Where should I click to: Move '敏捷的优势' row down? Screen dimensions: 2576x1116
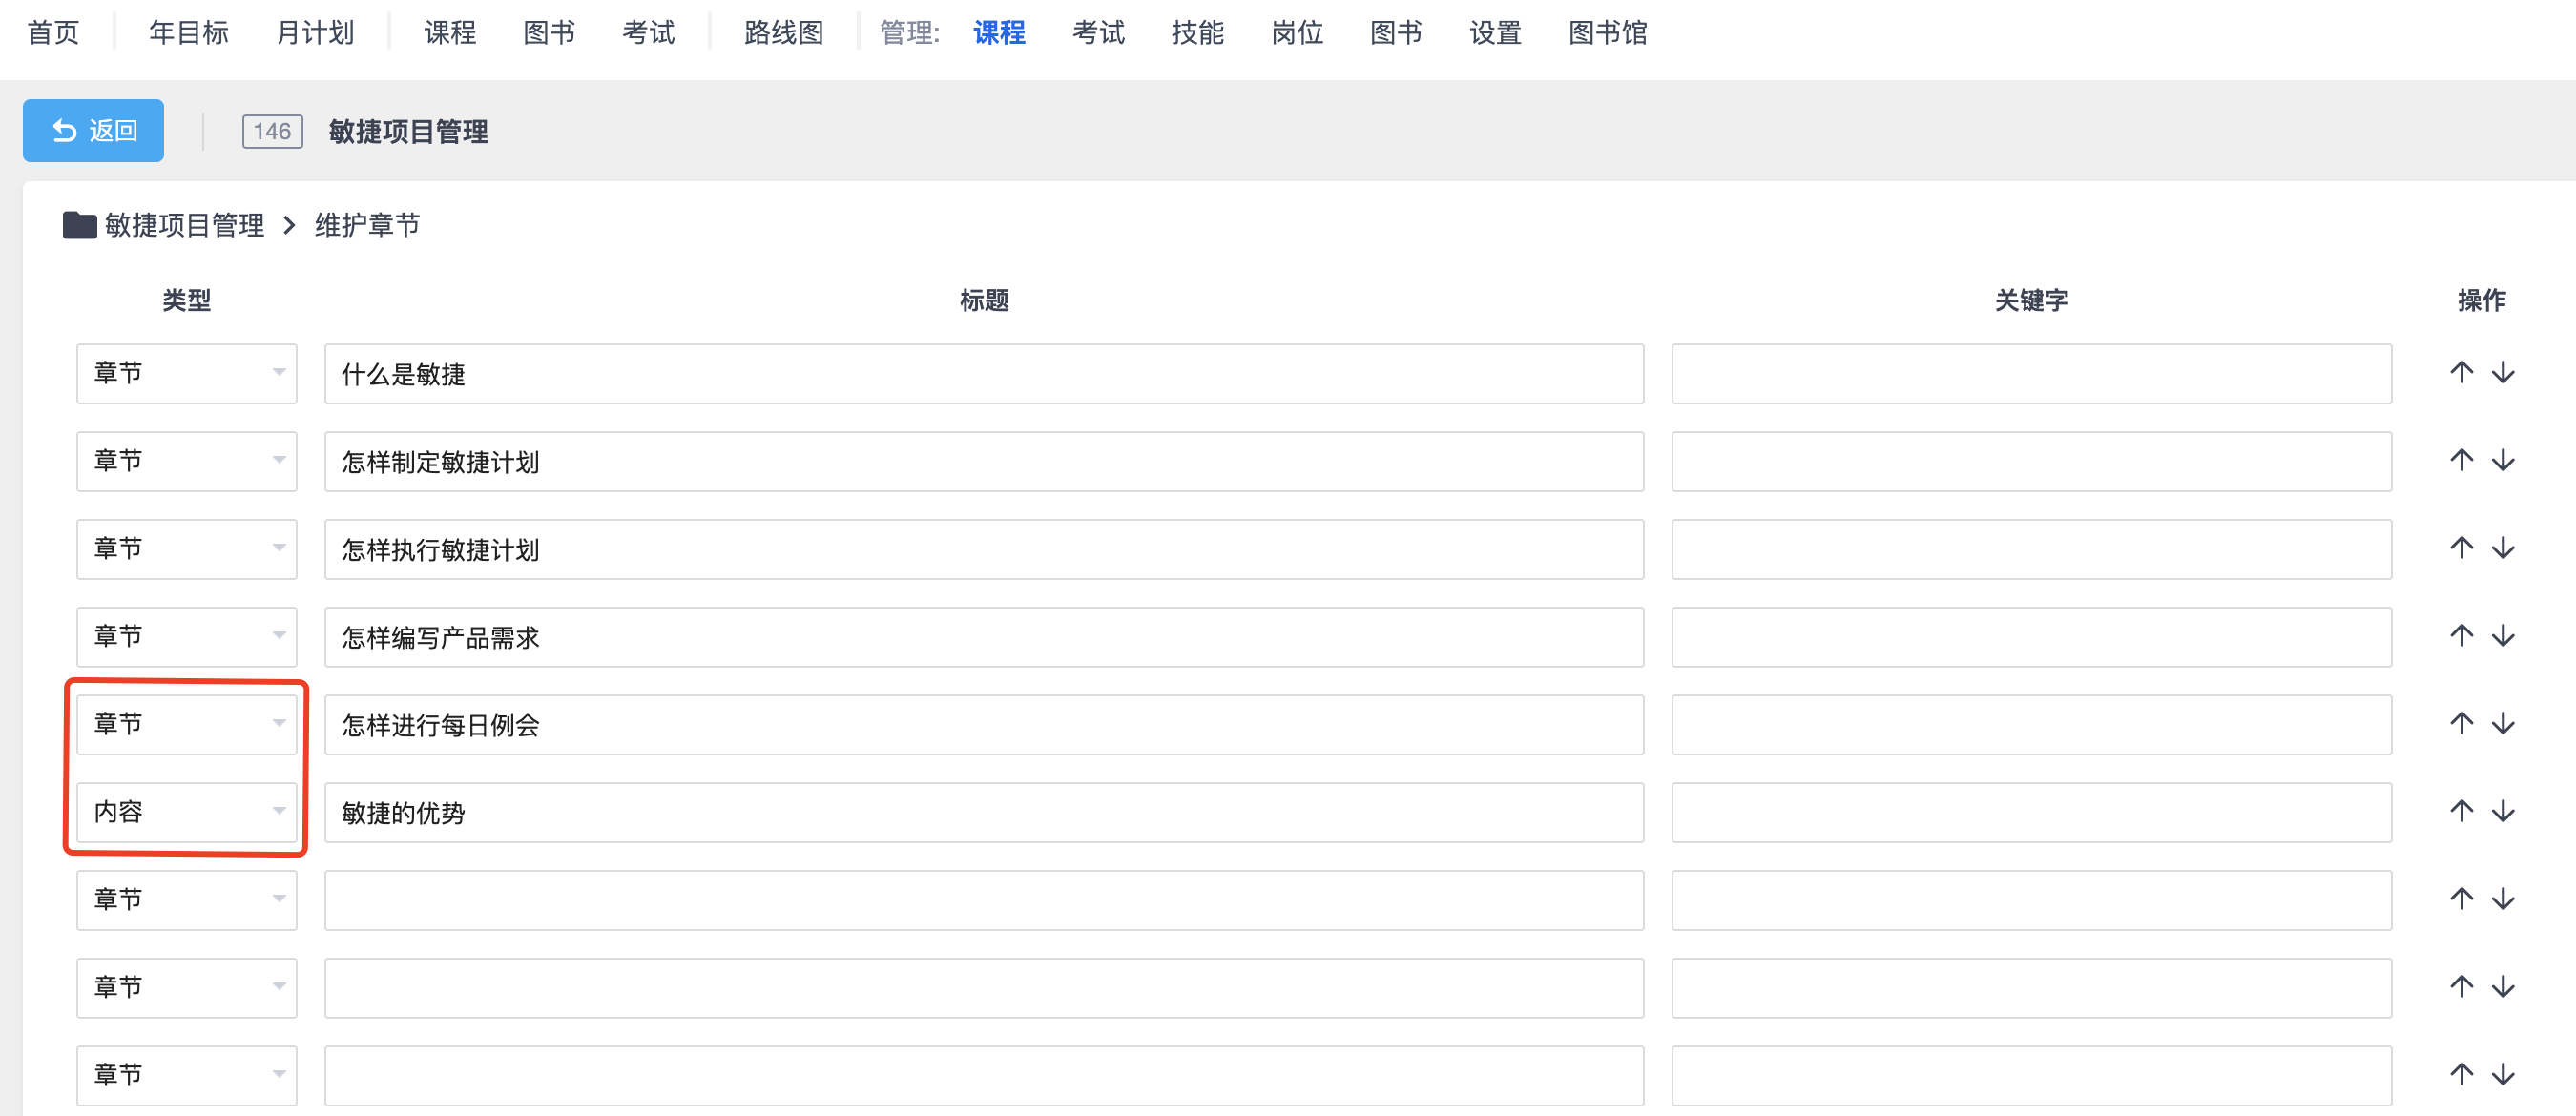2503,812
